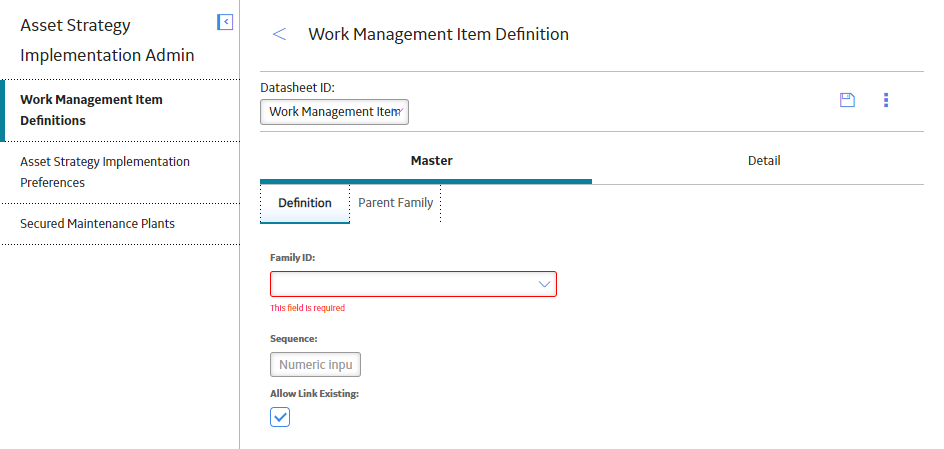
Task: Save the datasheet with the disk icon
Action: [847, 100]
